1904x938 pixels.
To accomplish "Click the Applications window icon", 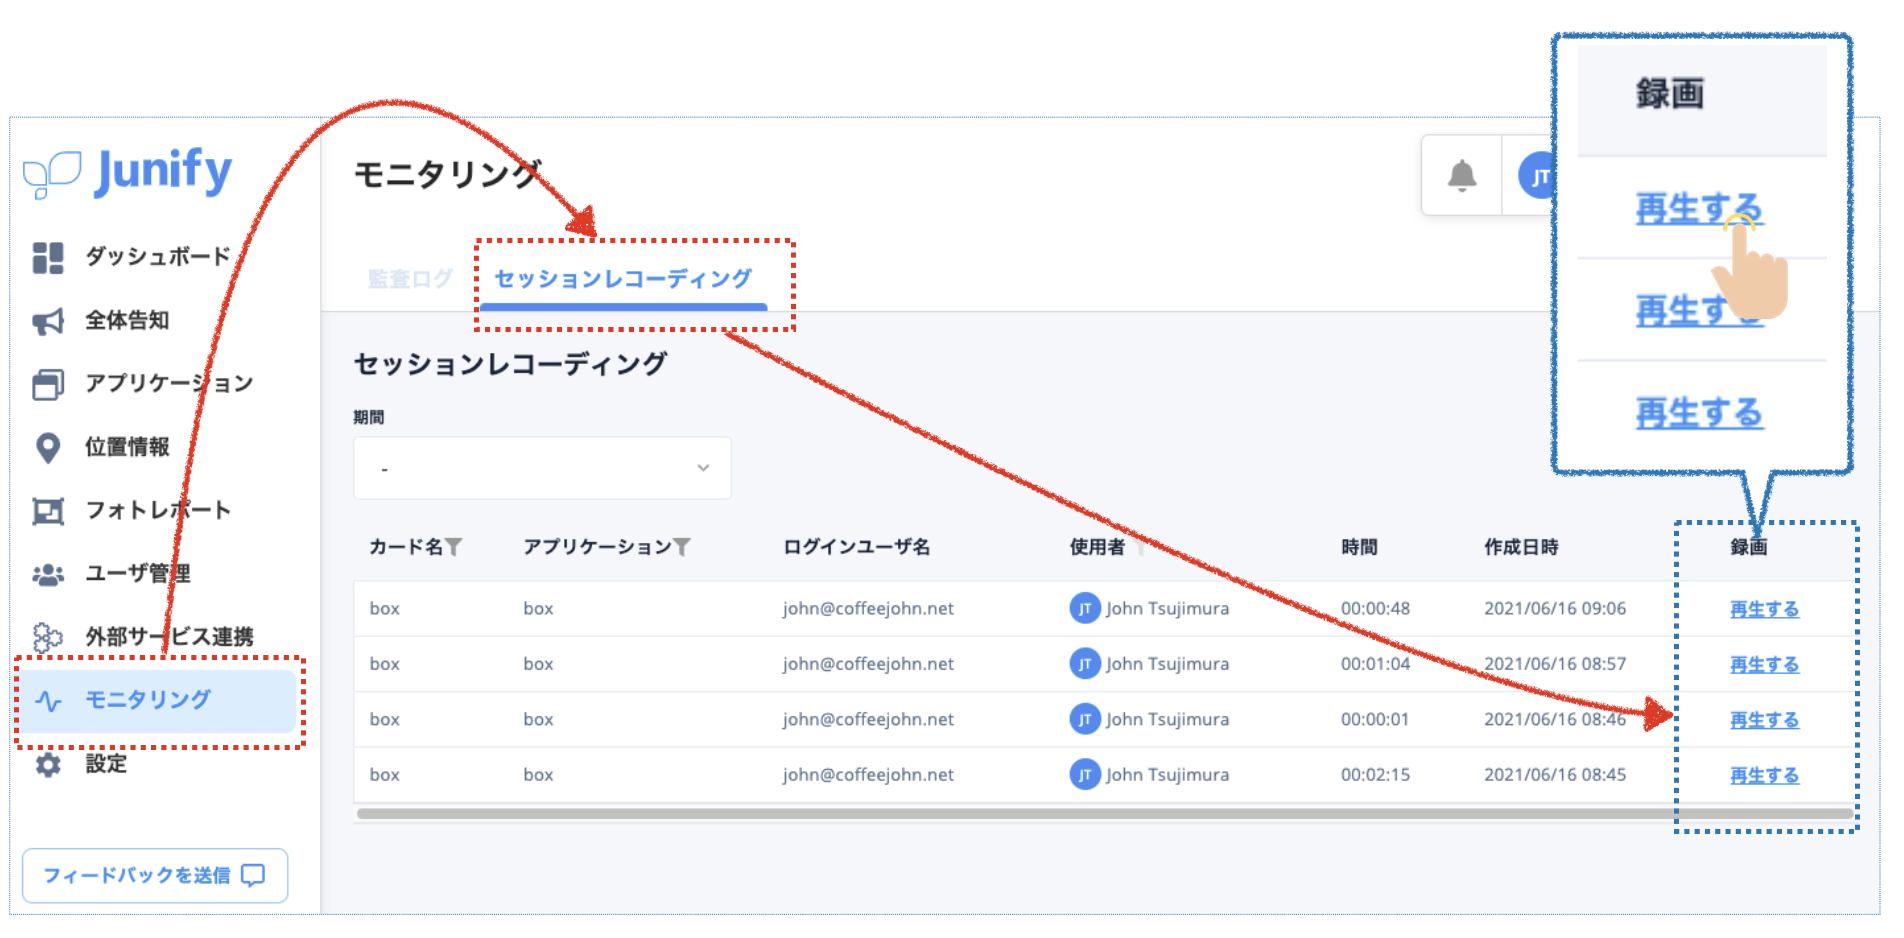I will pos(47,384).
